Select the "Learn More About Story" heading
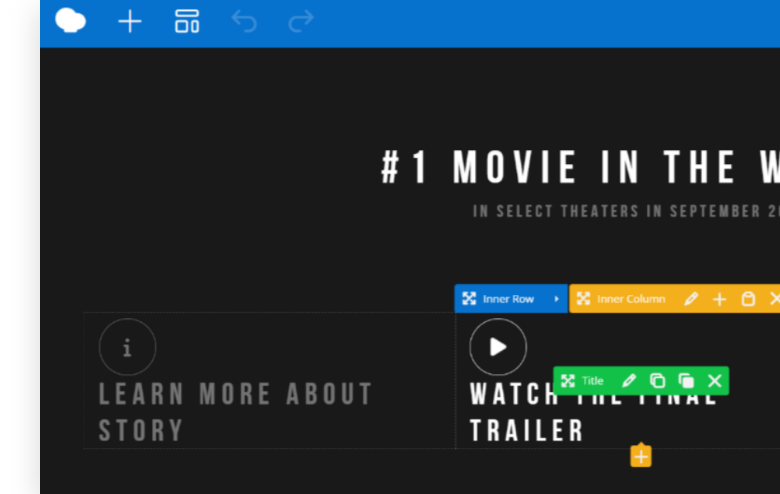 tap(236, 412)
